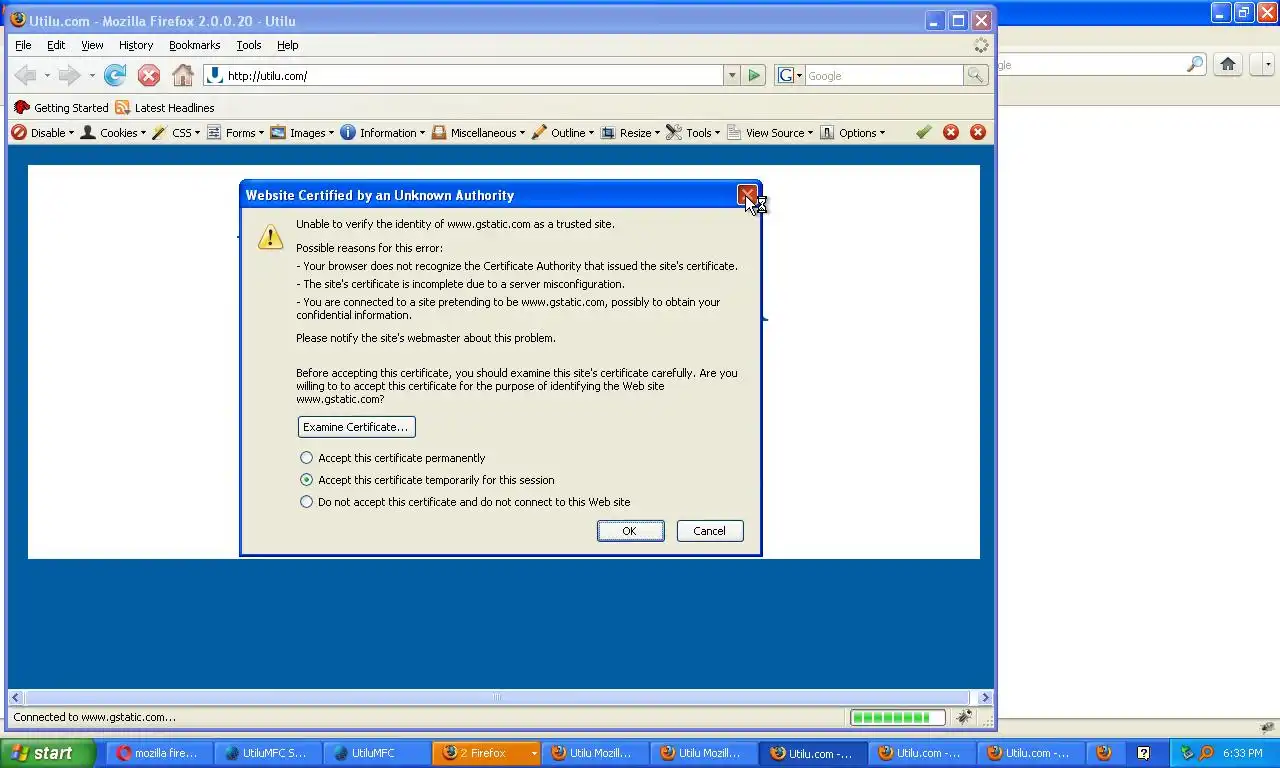This screenshot has height=768, width=1280.
Task: Click the Getting Started bookmark
Action: click(61, 108)
